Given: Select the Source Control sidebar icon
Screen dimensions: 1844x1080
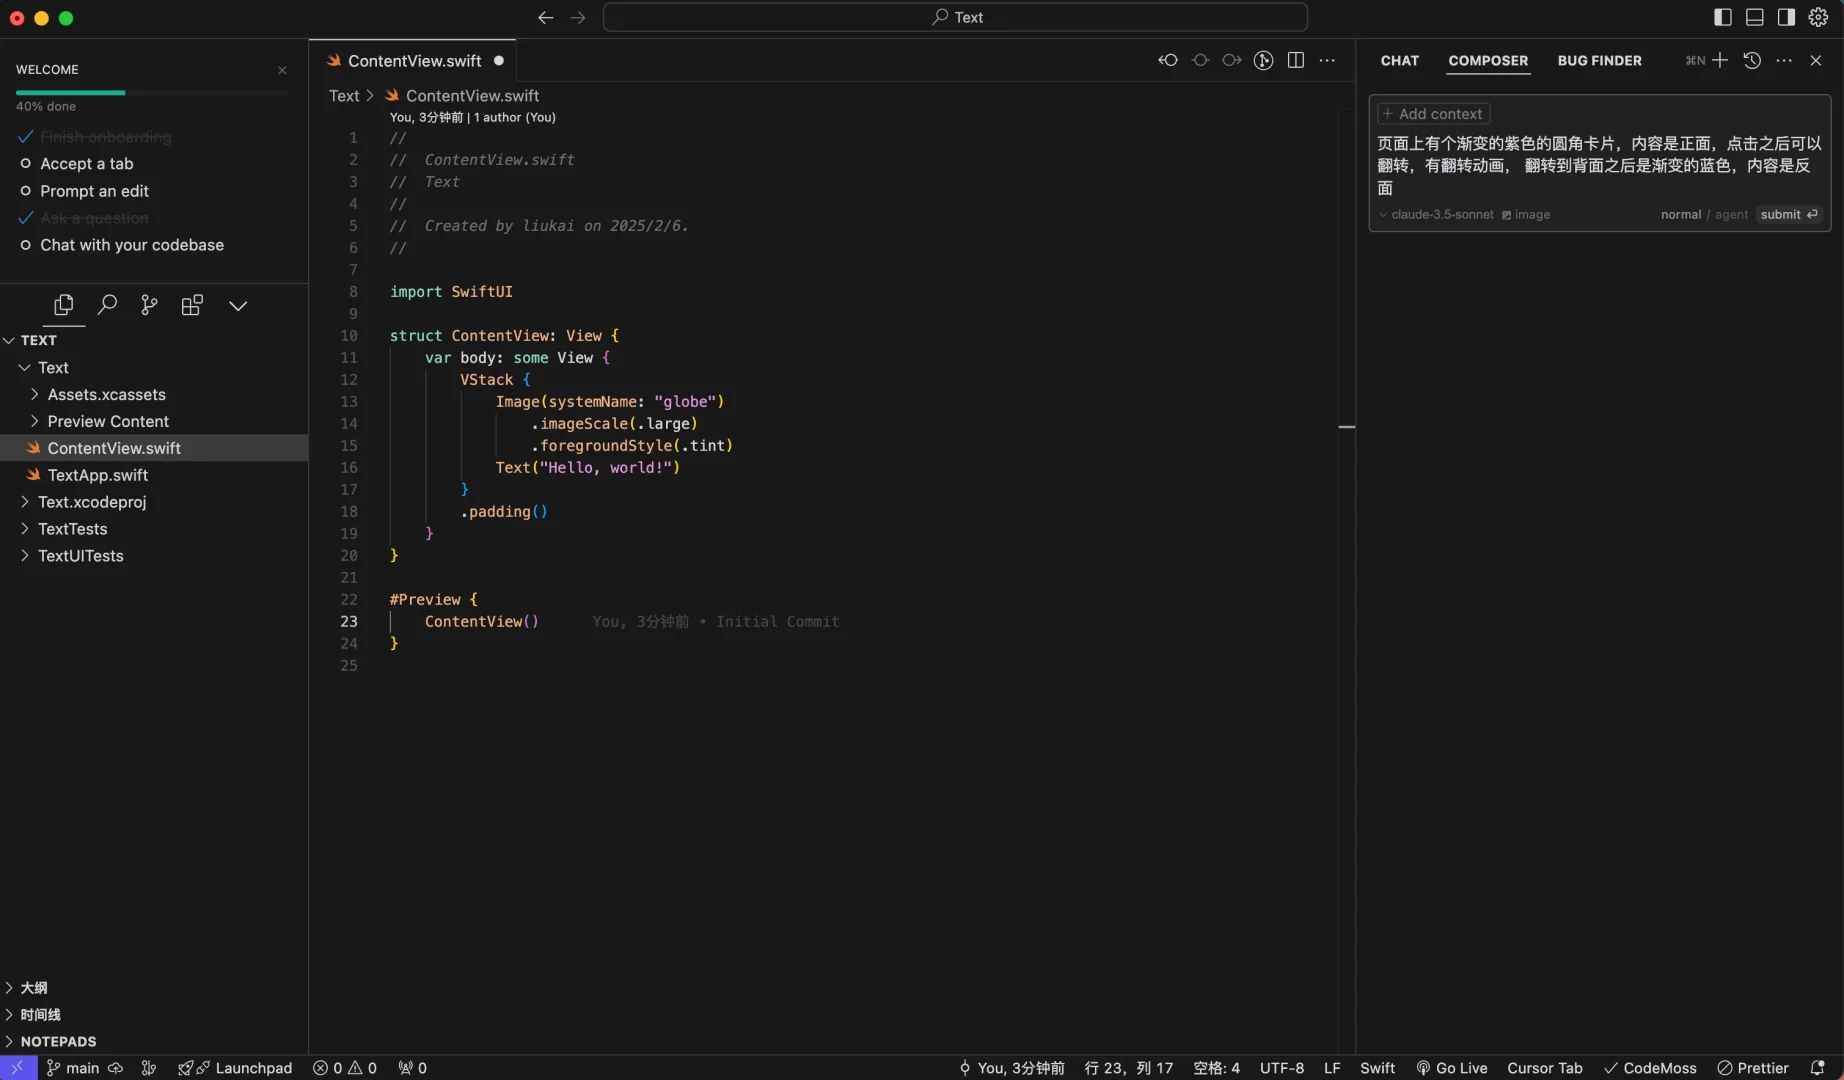Looking at the screenshot, I should (149, 305).
